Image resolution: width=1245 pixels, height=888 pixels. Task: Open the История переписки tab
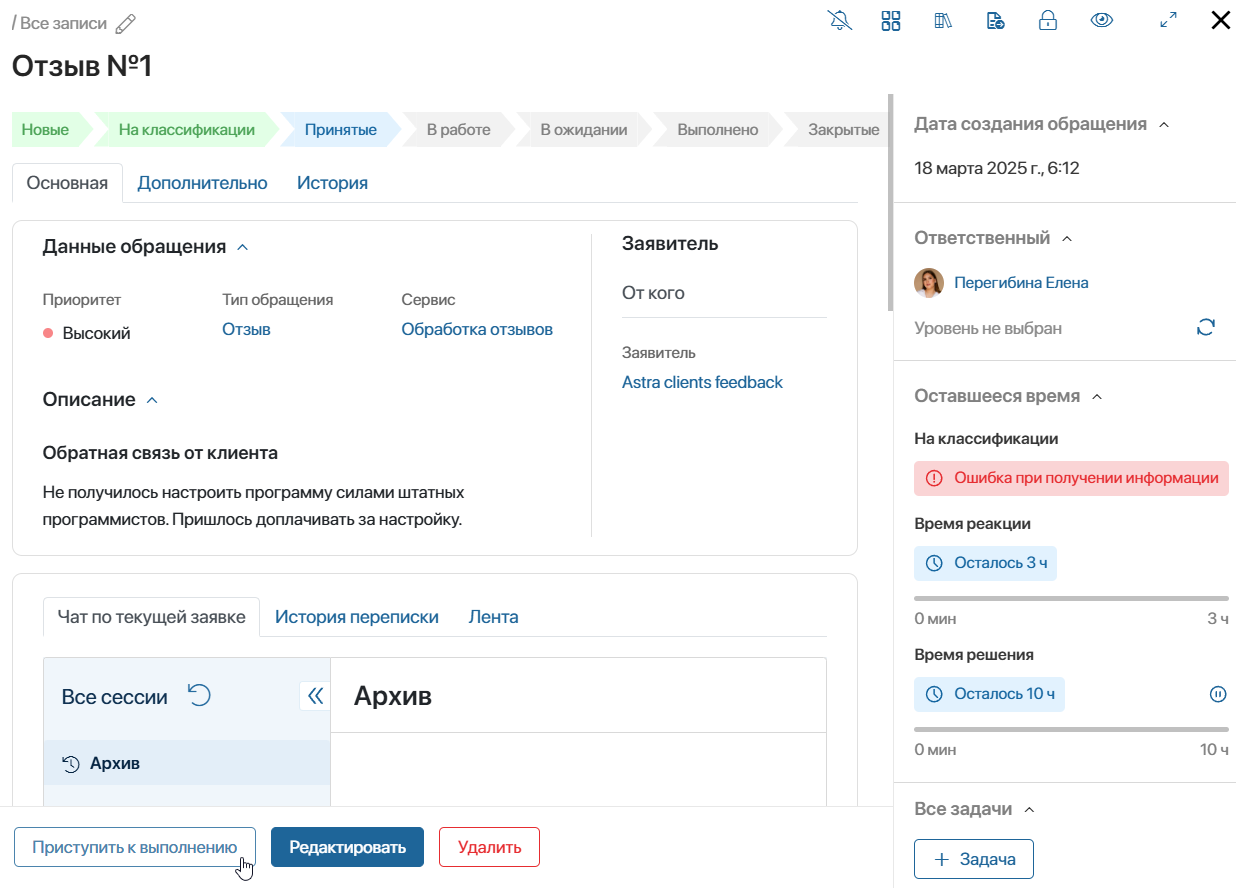click(x=356, y=616)
